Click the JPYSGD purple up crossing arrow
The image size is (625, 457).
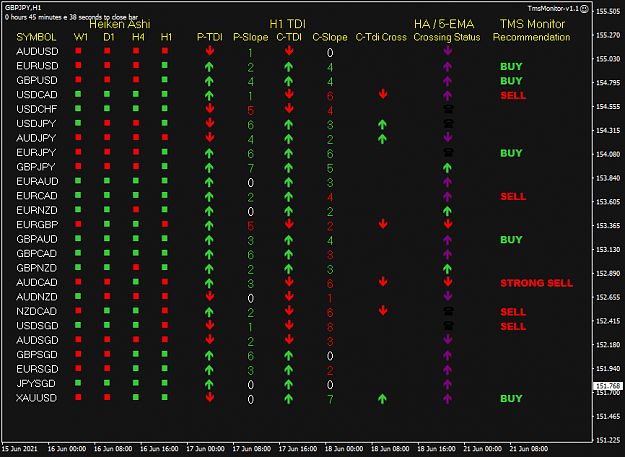coord(448,384)
